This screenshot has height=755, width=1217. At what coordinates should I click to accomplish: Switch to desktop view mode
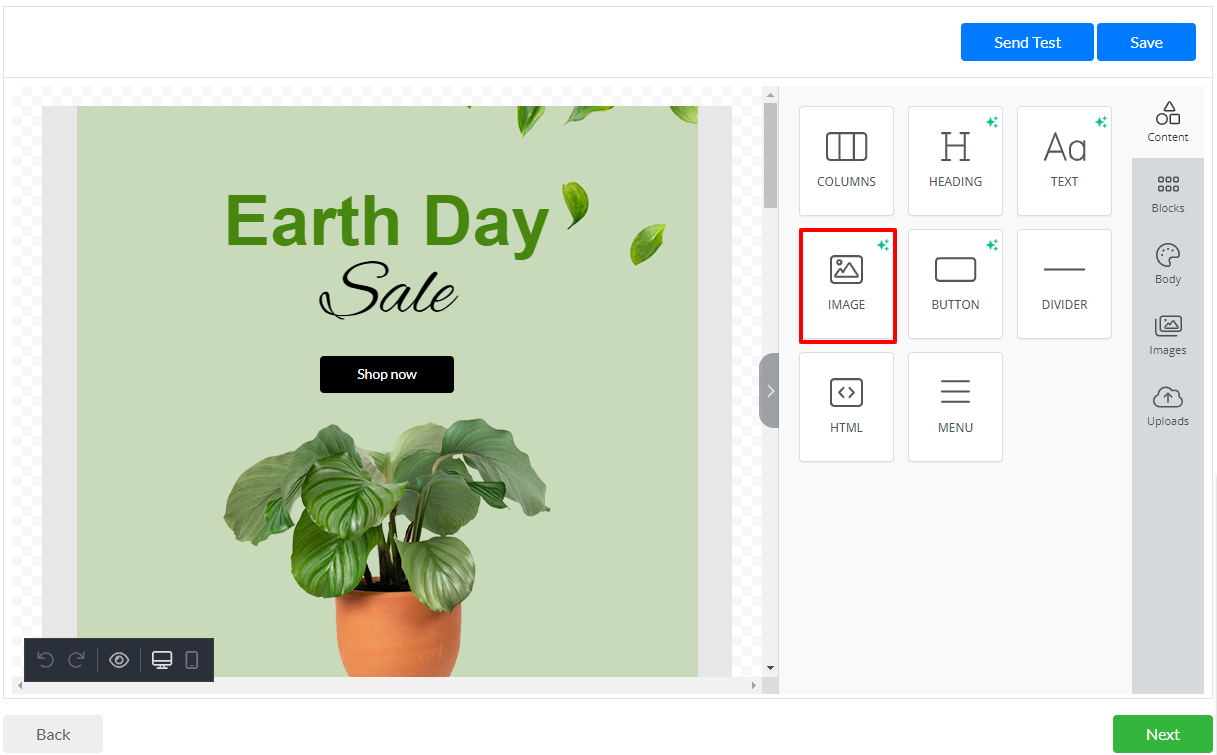pos(162,660)
